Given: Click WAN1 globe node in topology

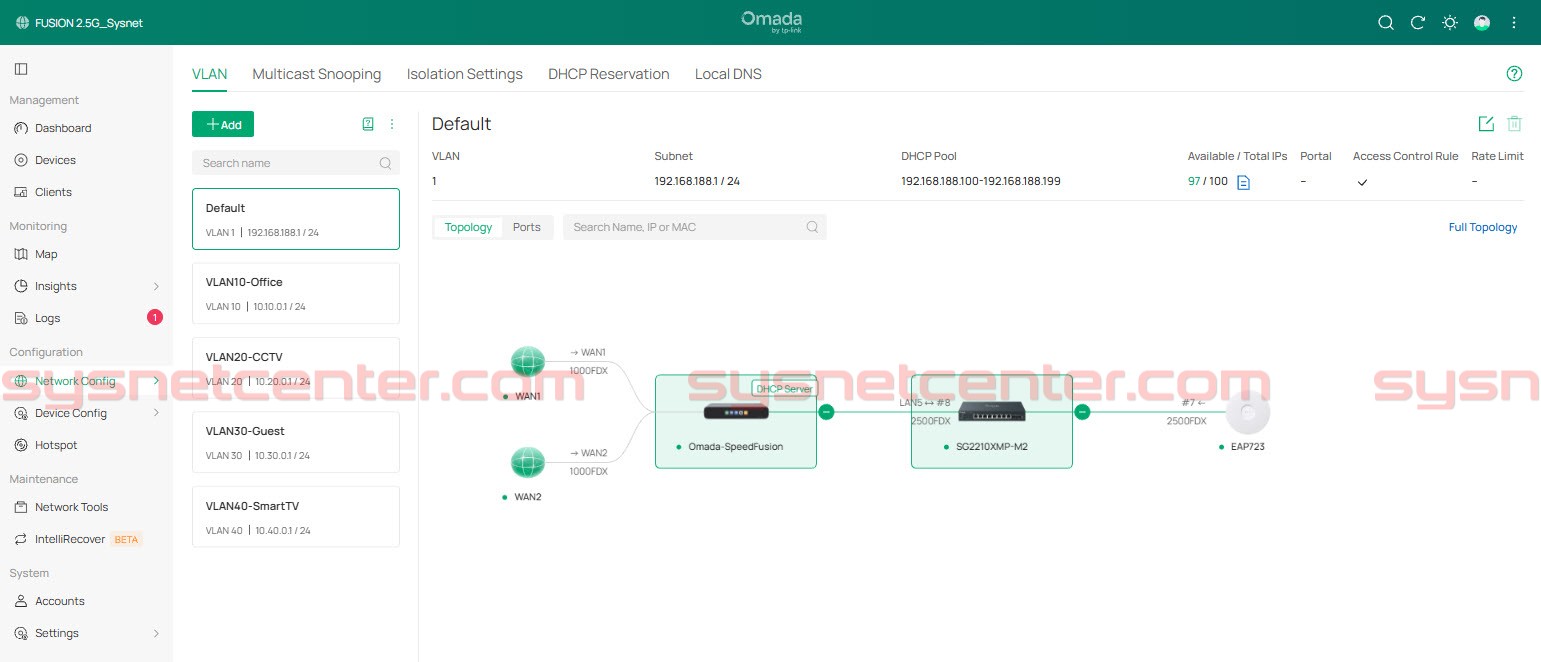Looking at the screenshot, I should (527, 362).
